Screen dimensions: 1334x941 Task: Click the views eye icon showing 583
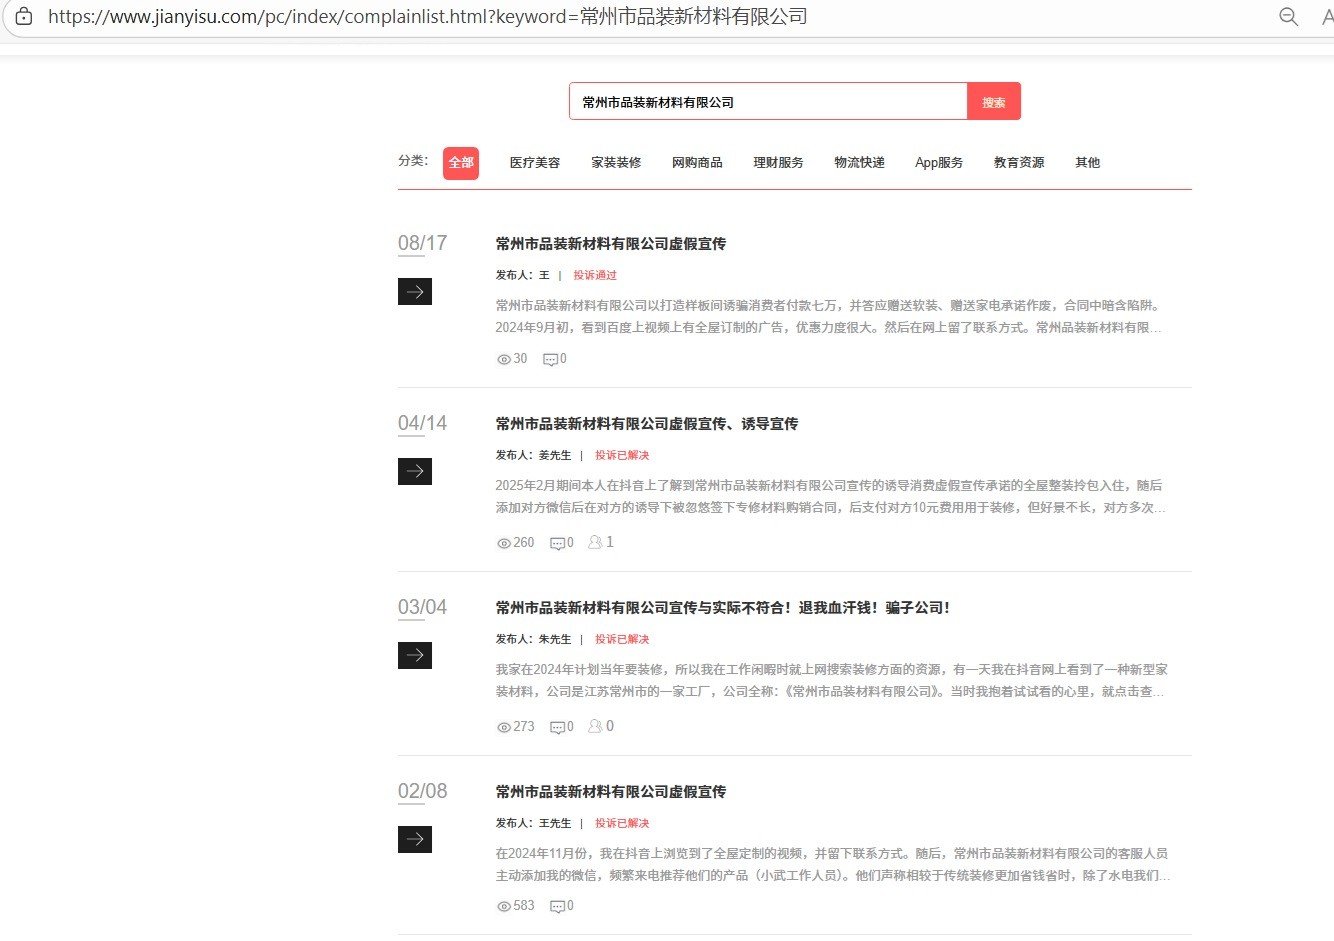pos(504,906)
